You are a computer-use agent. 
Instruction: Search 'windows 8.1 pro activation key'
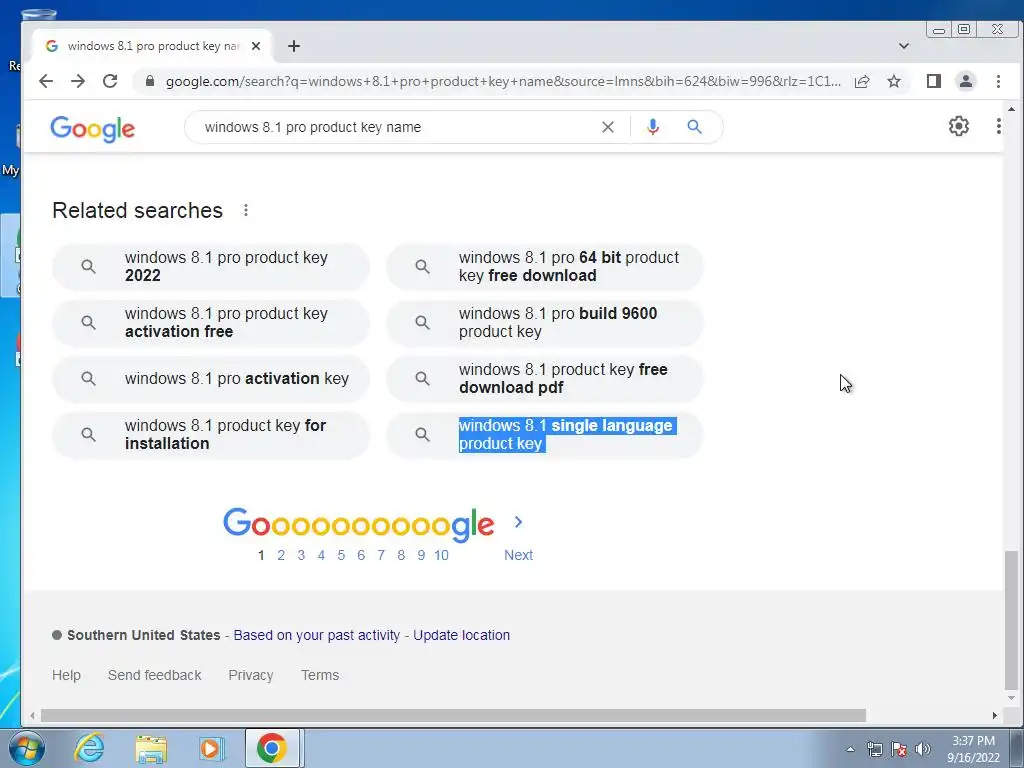(211, 379)
